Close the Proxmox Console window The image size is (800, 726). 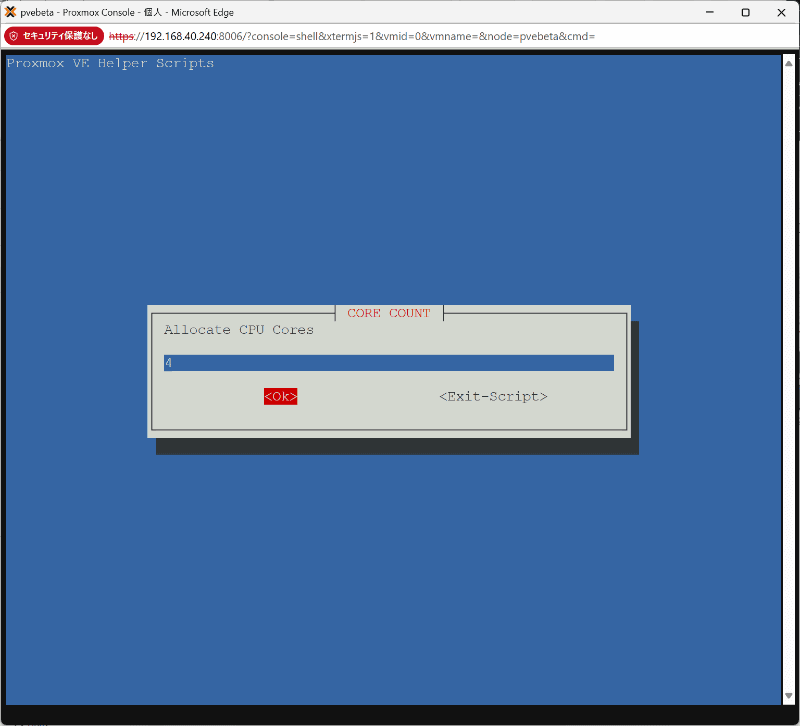tap(781, 12)
